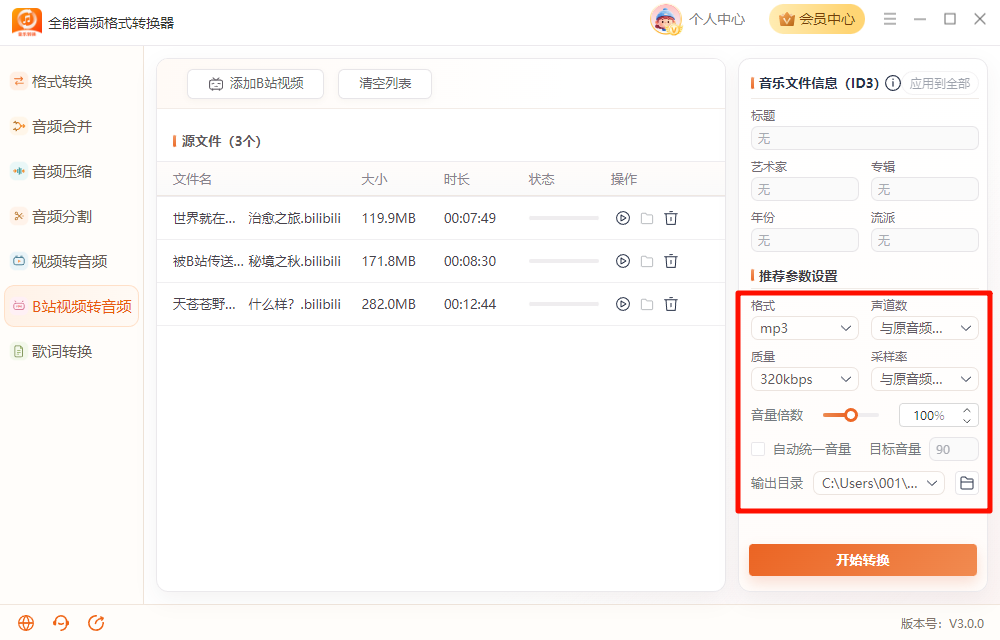Click the 目标音量 field showing 90
Image resolution: width=1000 pixels, height=640 pixels.
pyautogui.click(x=954, y=449)
